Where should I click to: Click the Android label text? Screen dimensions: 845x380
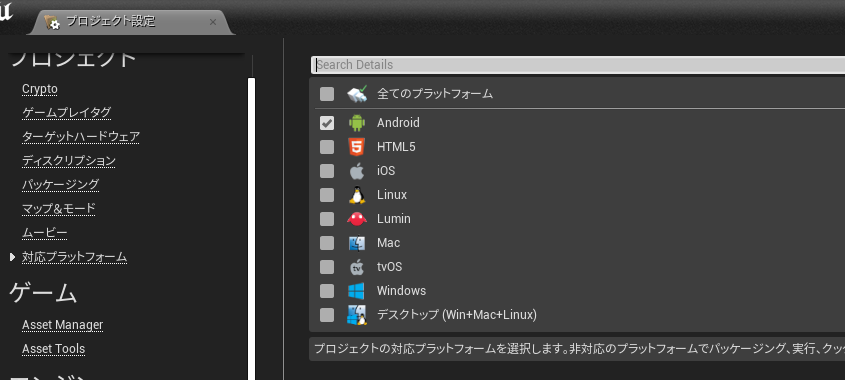pyautogui.click(x=398, y=123)
